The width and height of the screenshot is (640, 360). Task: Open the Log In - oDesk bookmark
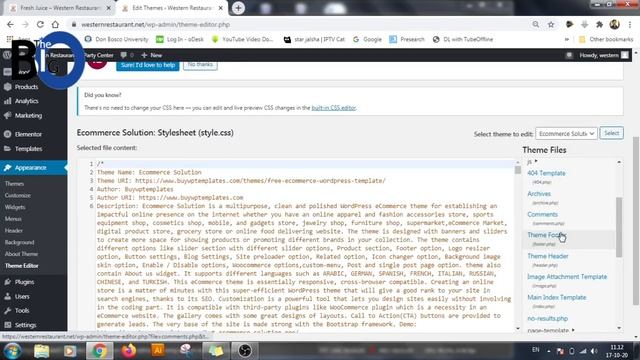[x=180, y=39]
